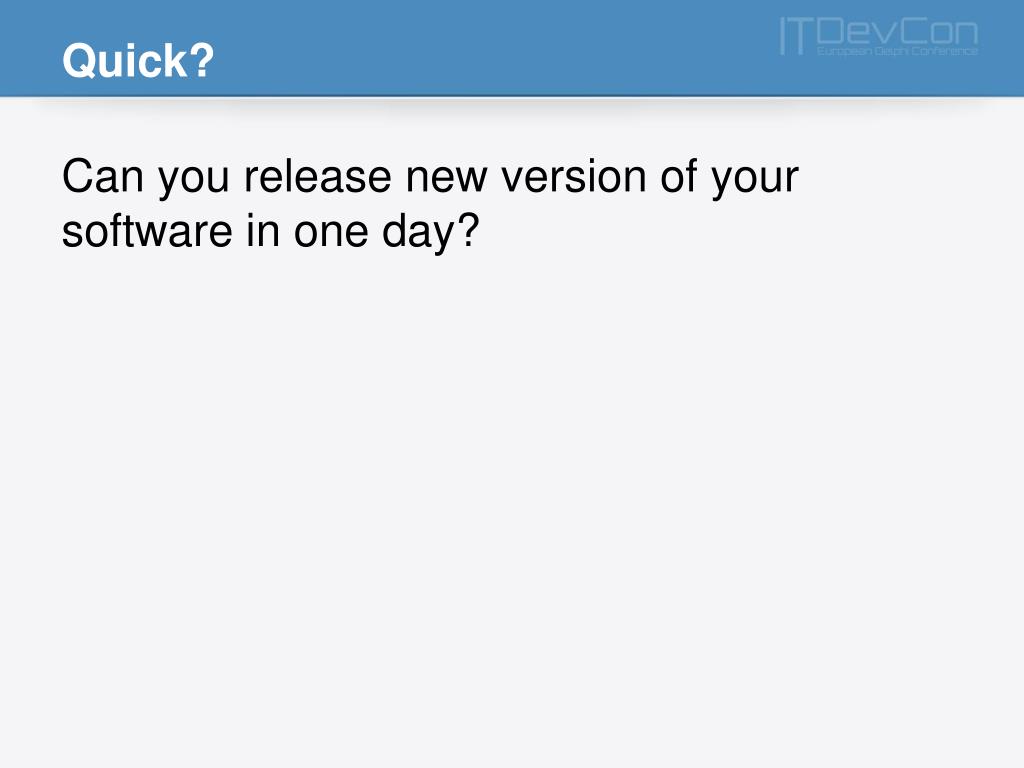Click the word "release" in body text
This screenshot has width=1024, height=768.
[317, 177]
